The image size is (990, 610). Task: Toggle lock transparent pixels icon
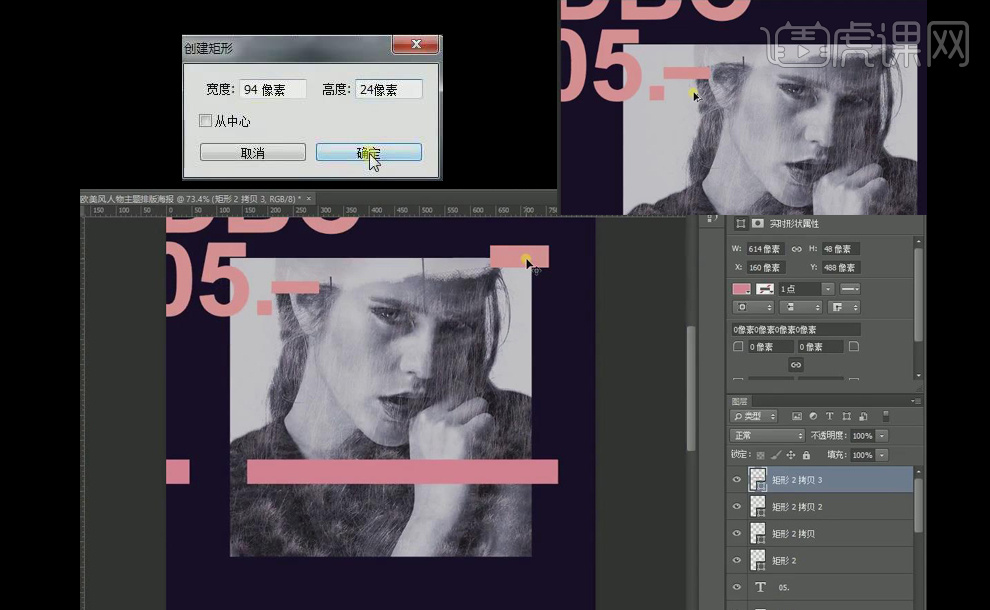coord(761,455)
